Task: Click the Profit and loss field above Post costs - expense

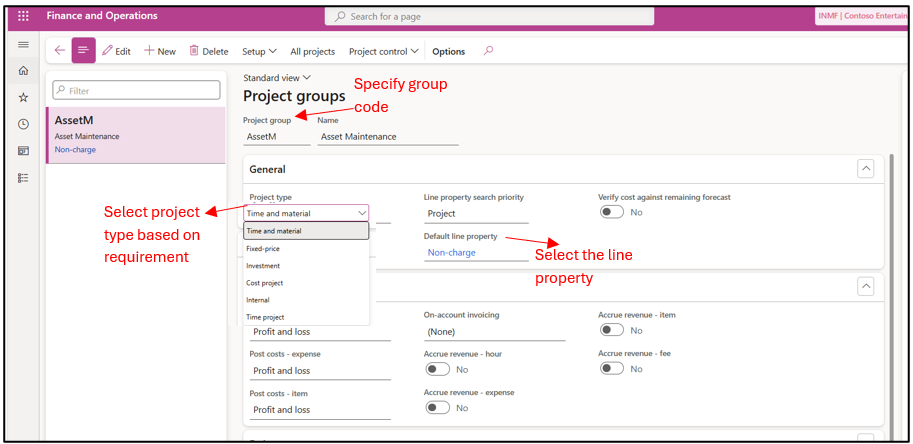Action: (320, 332)
